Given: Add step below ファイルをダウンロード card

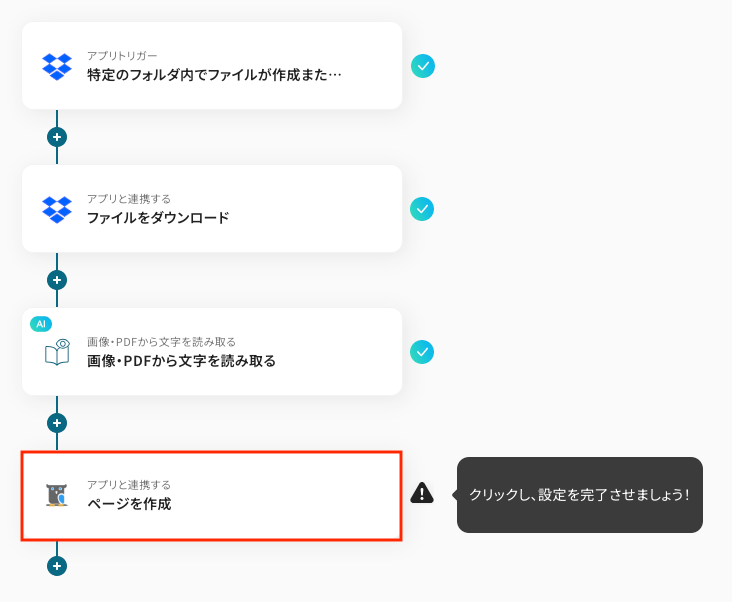Looking at the screenshot, I should [x=57, y=280].
